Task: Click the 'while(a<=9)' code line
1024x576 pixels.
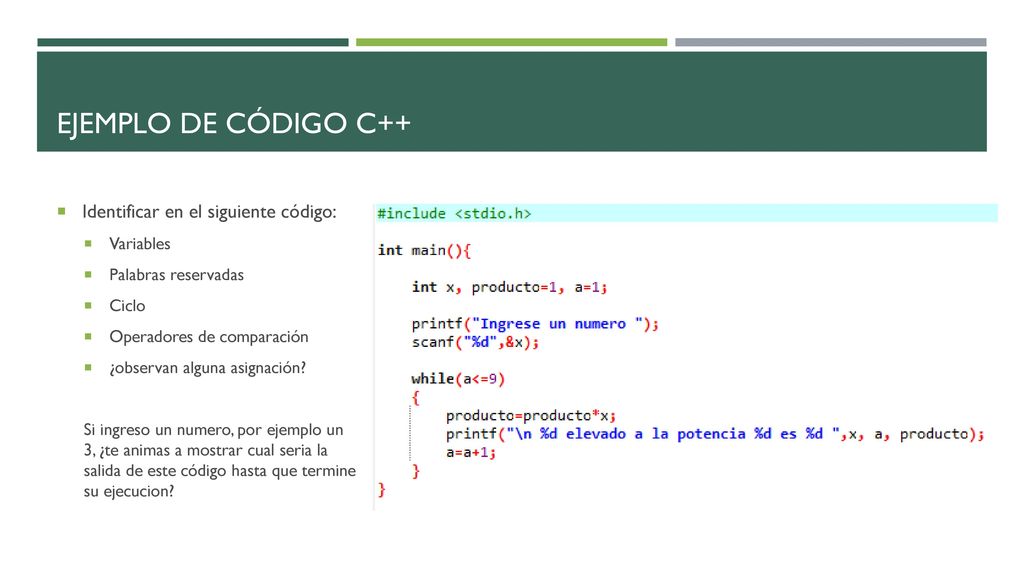Action: click(458, 379)
